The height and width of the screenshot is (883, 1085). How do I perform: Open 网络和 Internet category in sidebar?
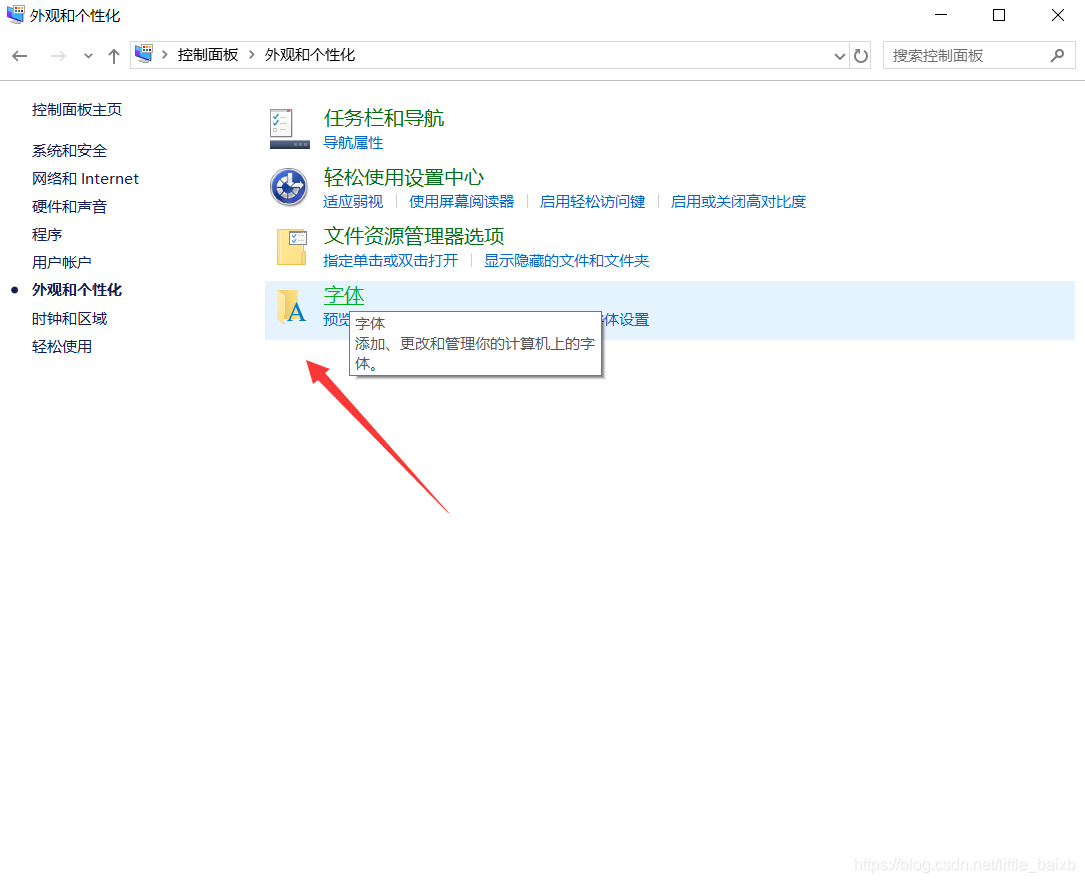pyautogui.click(x=85, y=179)
